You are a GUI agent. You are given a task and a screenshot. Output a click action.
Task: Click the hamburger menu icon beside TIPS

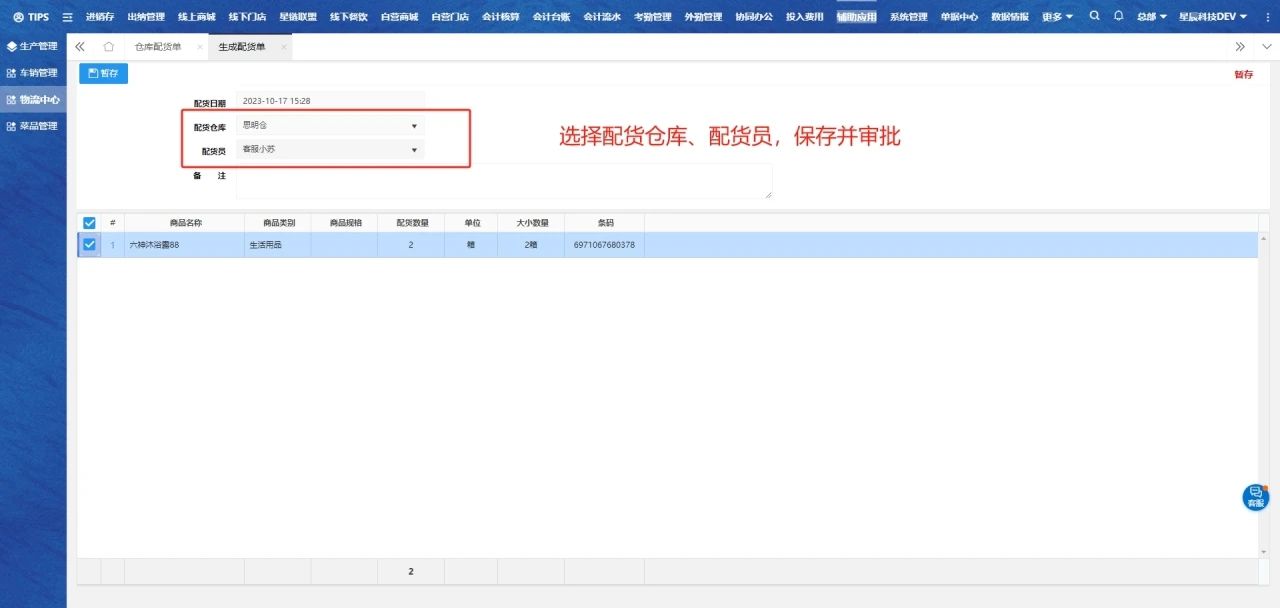click(x=67, y=17)
